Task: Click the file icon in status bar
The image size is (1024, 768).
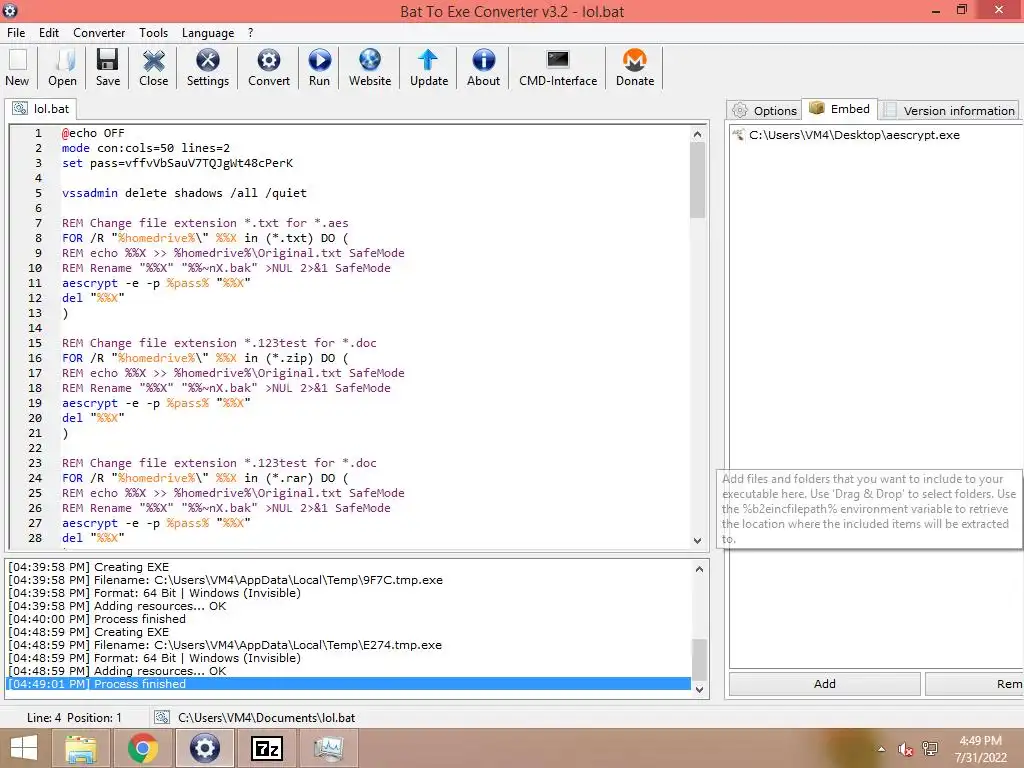Action: click(x=162, y=717)
